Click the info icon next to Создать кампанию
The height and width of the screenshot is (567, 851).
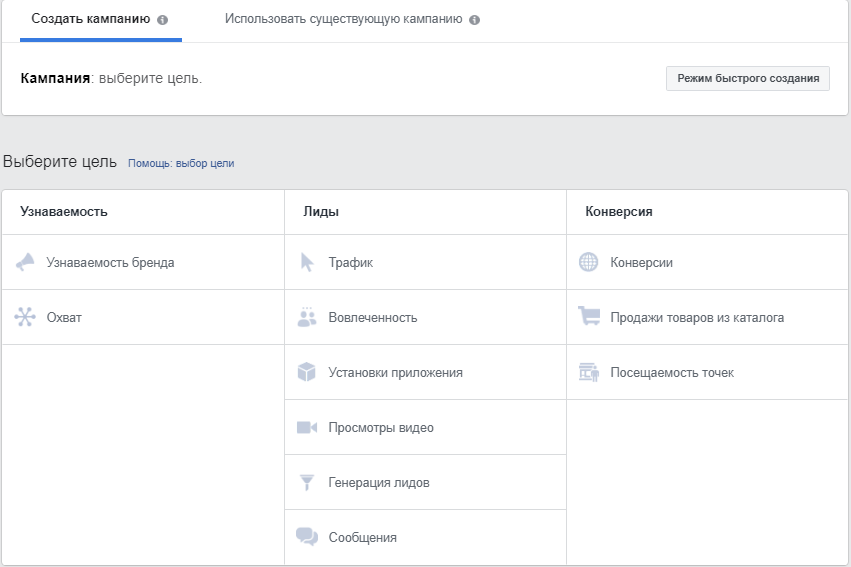[163, 20]
